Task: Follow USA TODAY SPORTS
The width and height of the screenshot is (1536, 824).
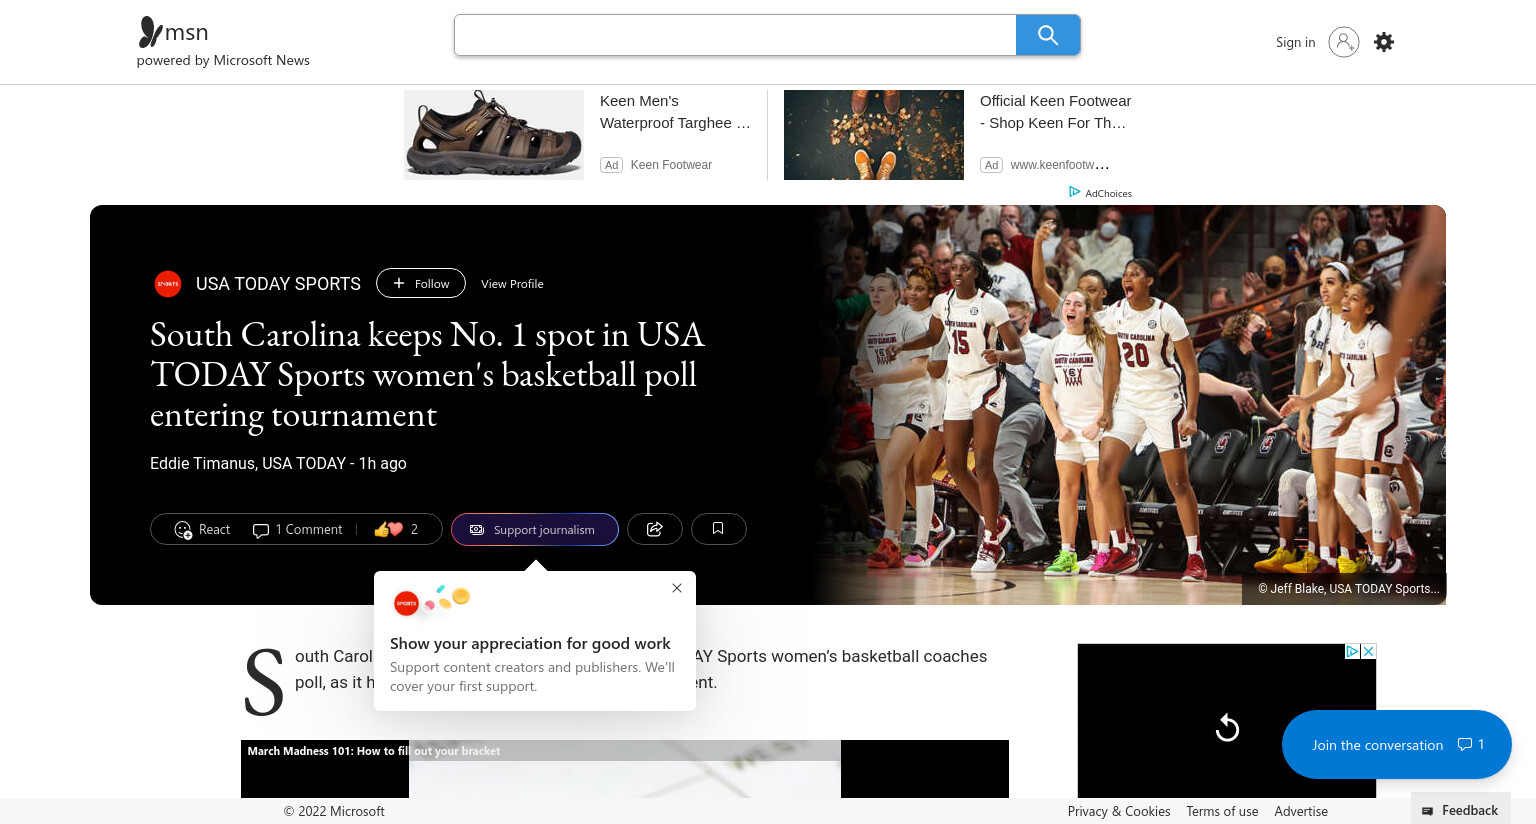Action: click(421, 283)
